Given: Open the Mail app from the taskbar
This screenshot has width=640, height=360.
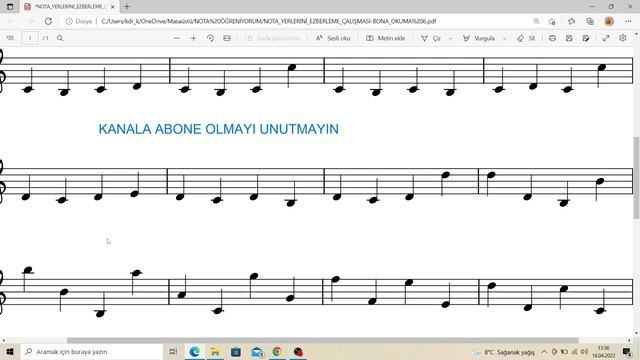Looking at the screenshot, I should (257, 351).
